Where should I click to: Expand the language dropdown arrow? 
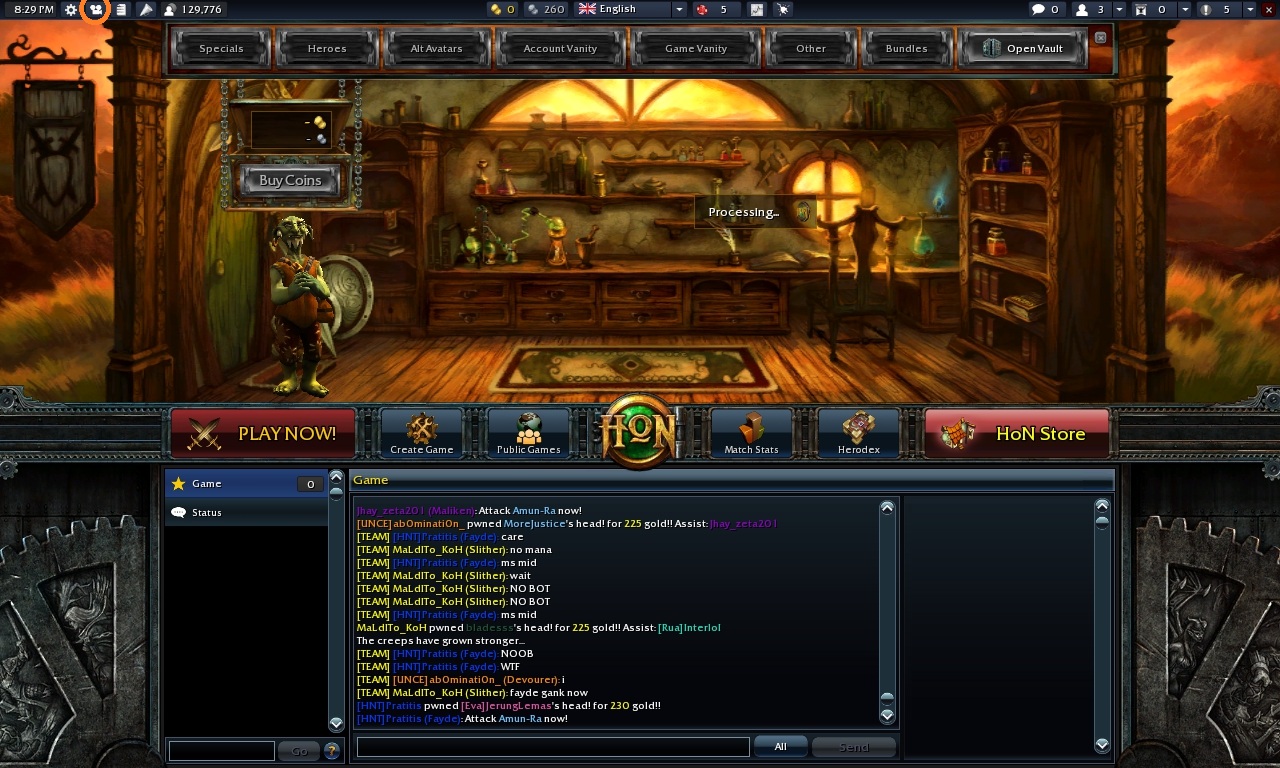[x=679, y=9]
